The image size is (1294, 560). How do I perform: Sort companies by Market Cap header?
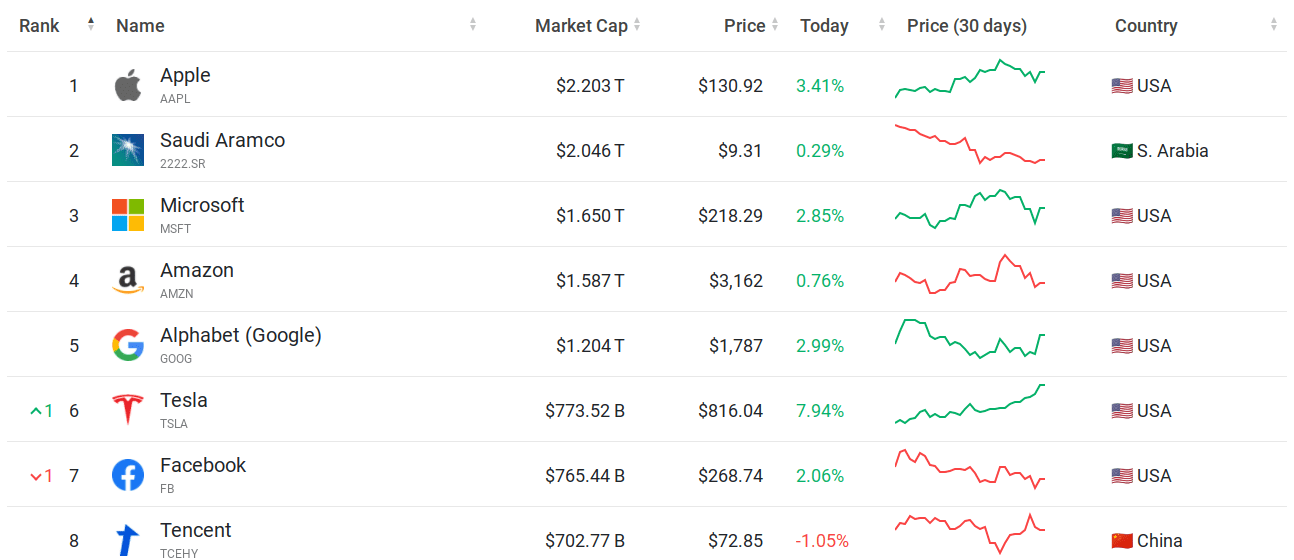click(x=581, y=26)
